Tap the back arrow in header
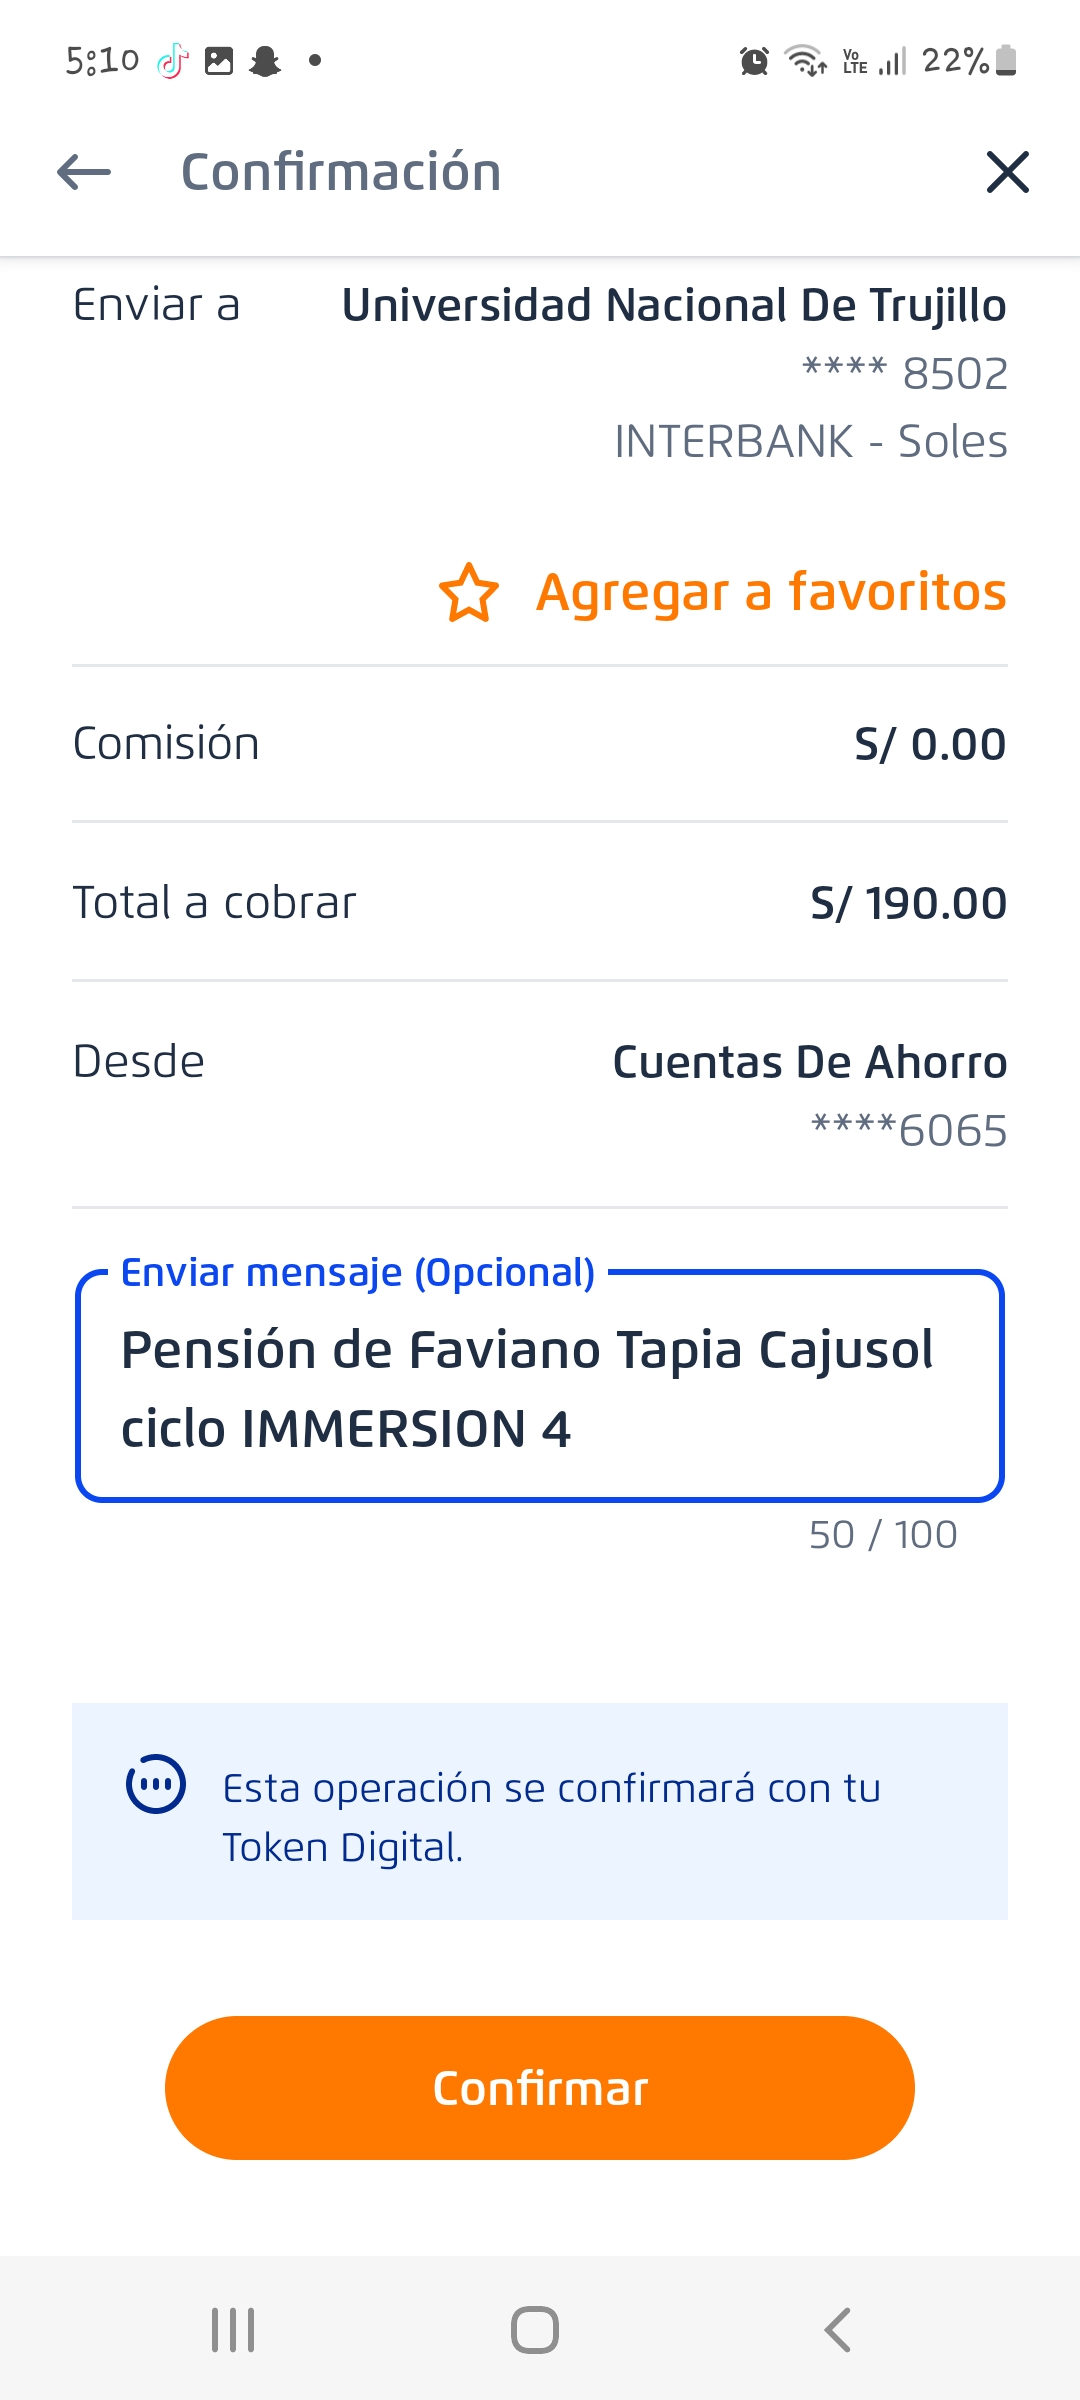This screenshot has height=2400, width=1080. coord(84,172)
